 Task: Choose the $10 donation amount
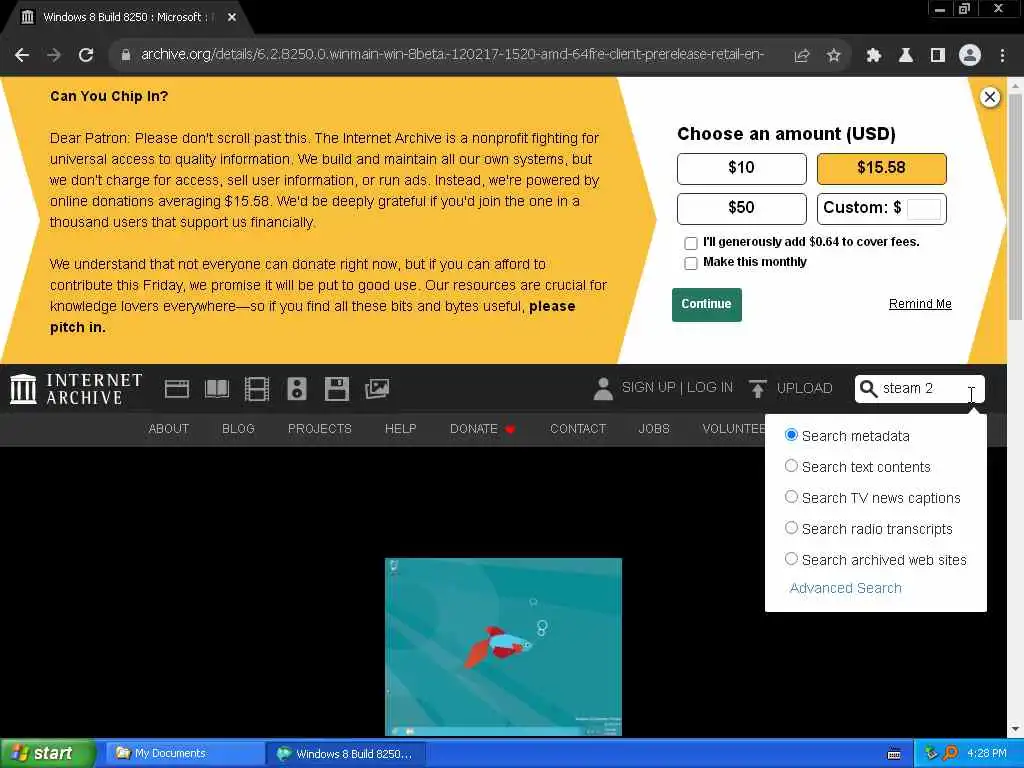click(x=741, y=168)
